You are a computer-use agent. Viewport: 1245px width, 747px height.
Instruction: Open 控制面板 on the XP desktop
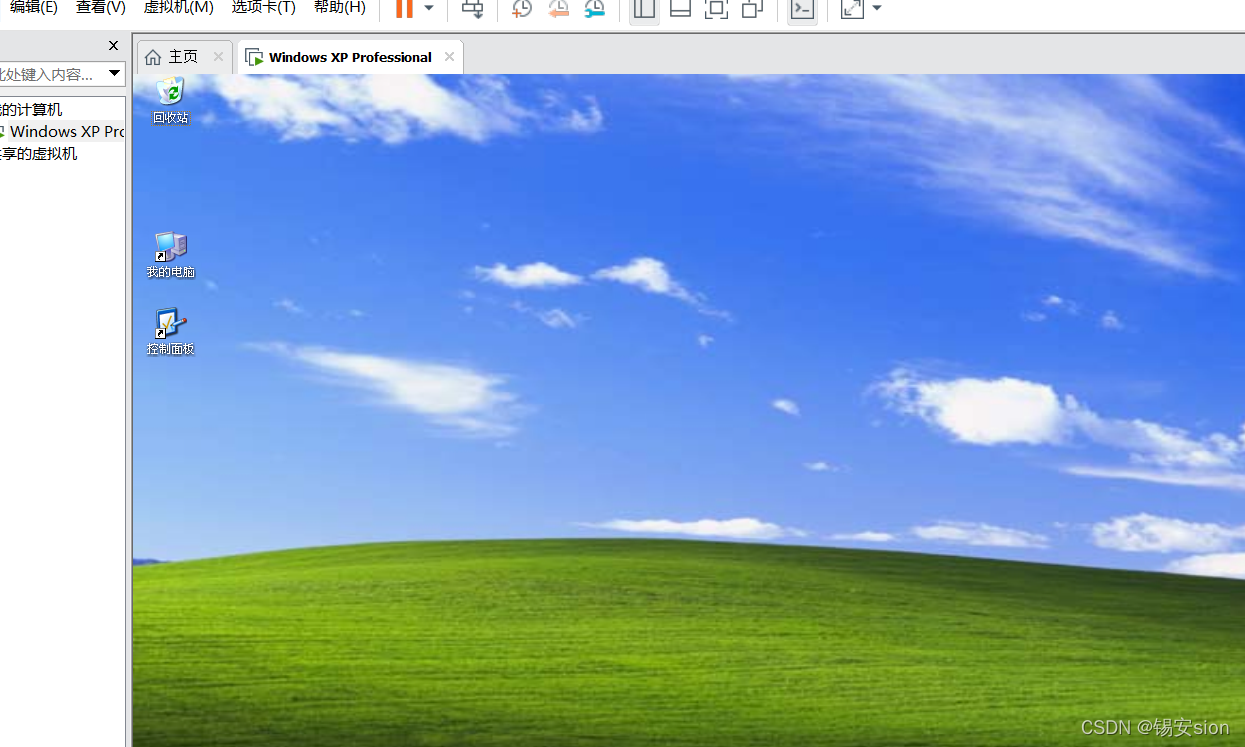click(x=170, y=328)
